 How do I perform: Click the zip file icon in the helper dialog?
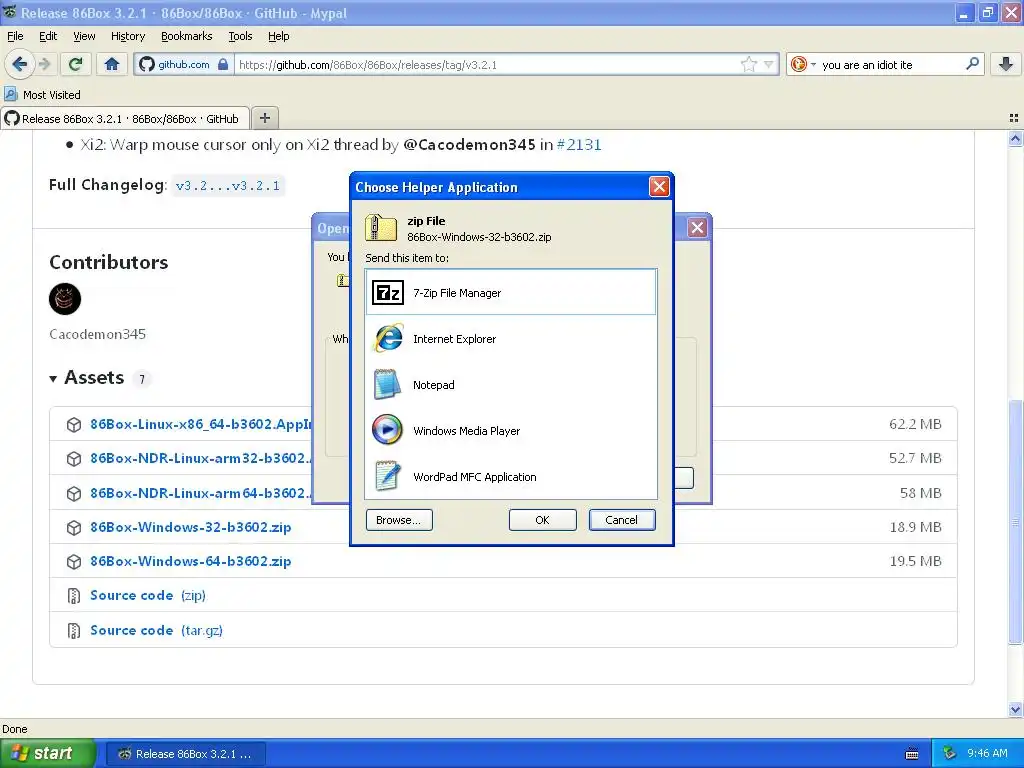click(x=381, y=228)
